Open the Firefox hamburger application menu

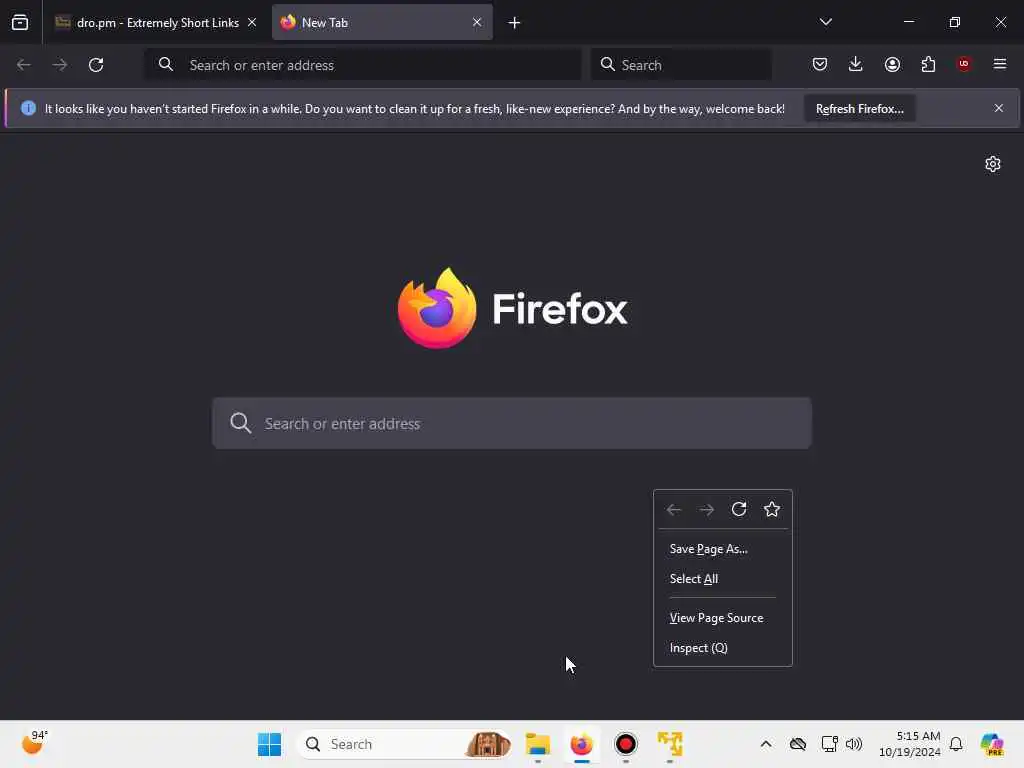click(1000, 64)
